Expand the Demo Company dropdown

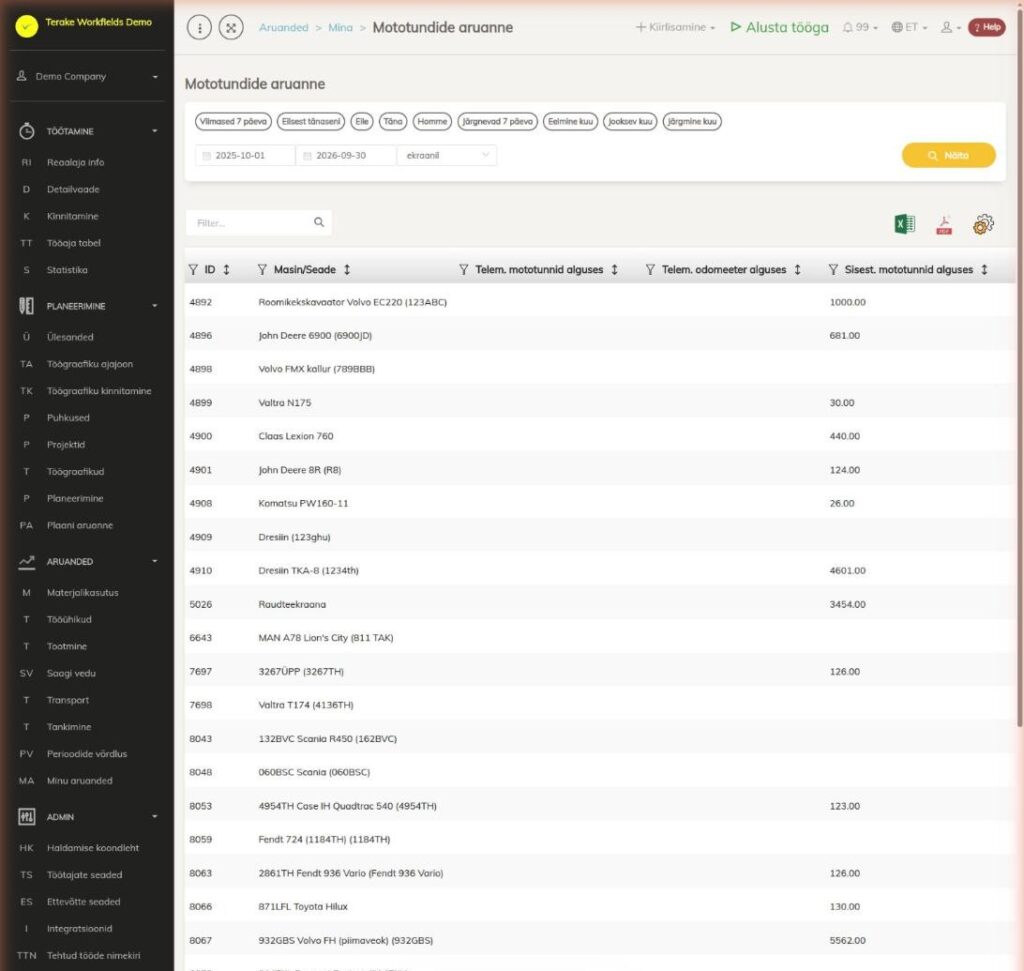(88, 76)
